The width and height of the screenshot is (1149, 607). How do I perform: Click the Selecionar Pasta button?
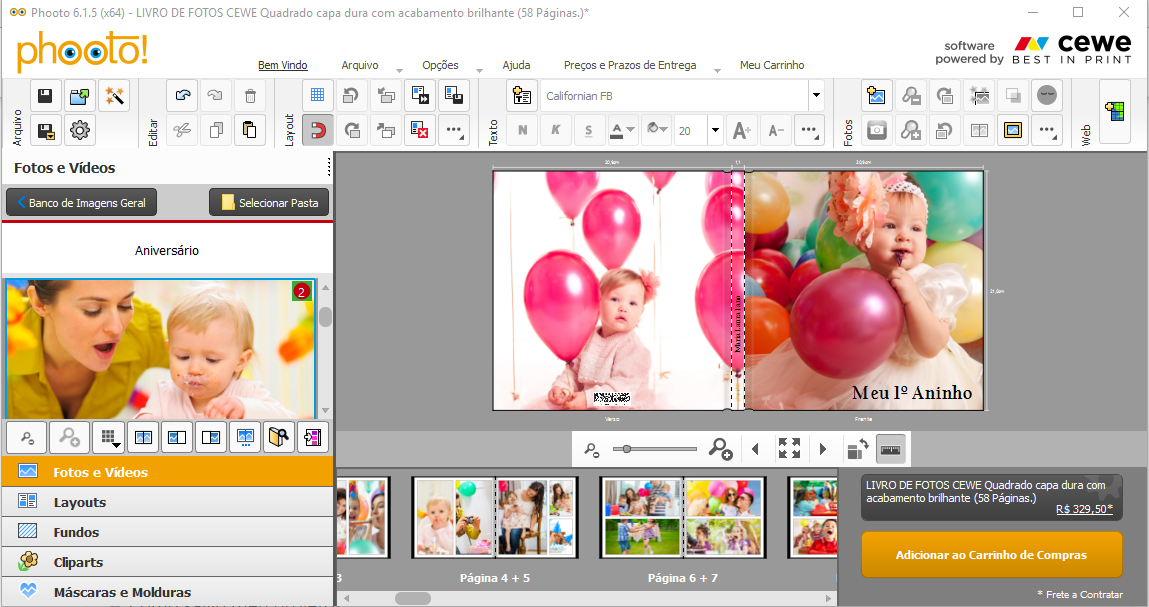[x=269, y=203]
